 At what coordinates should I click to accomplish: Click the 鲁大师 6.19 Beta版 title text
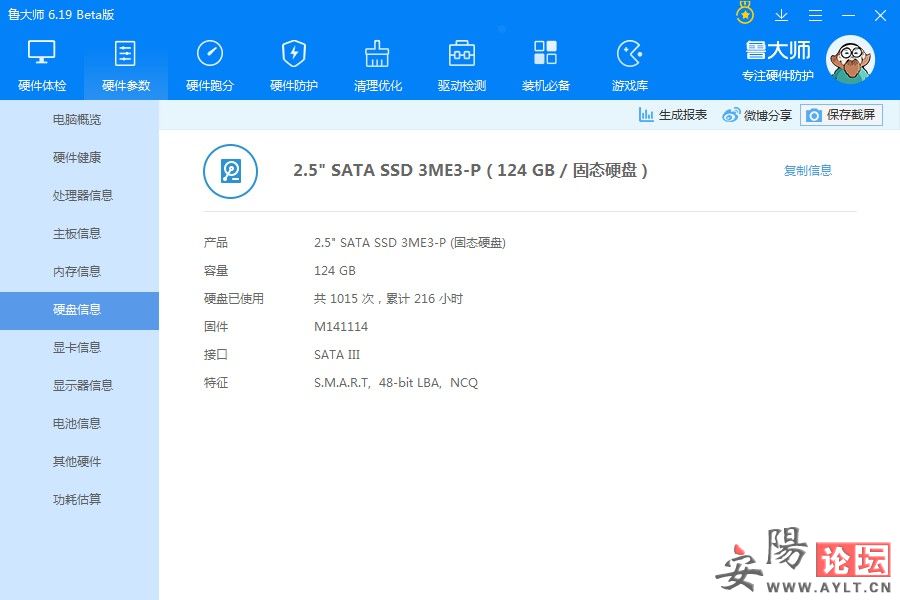(61, 15)
